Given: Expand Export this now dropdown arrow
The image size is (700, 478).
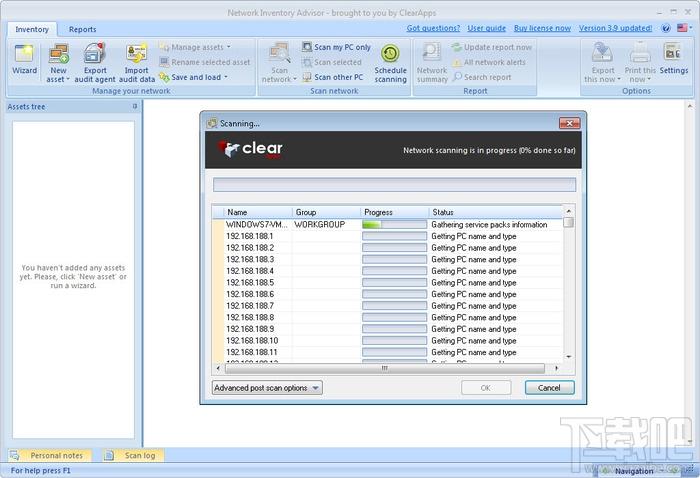Looking at the screenshot, I should point(619,79).
